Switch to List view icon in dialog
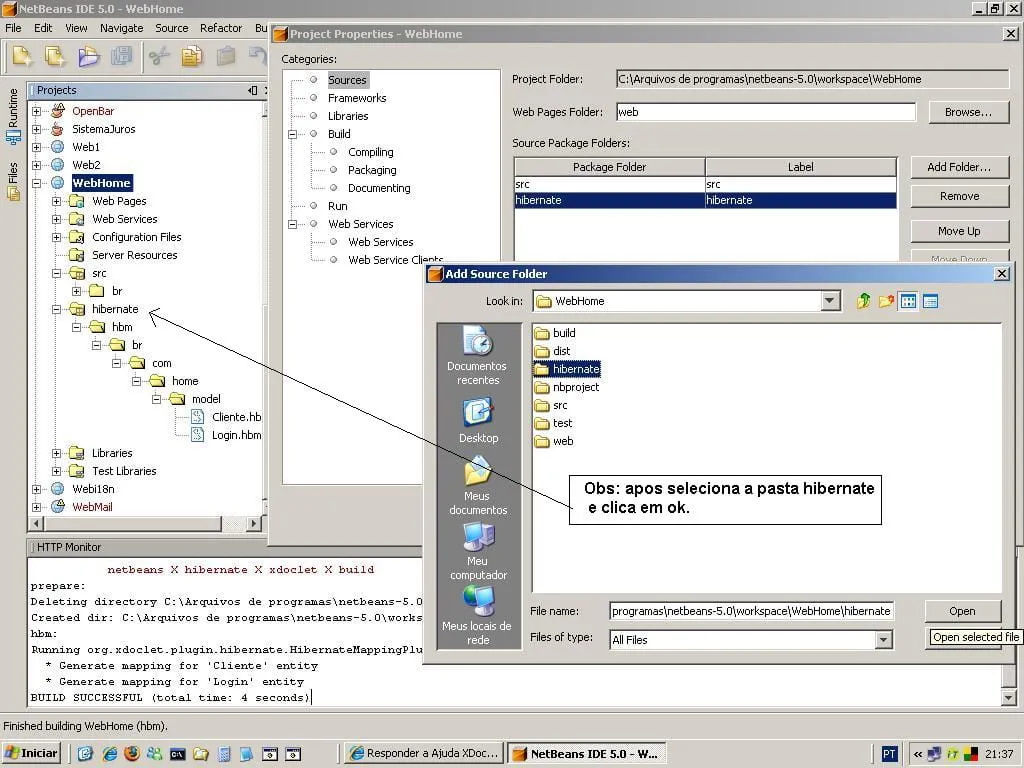Viewport: 1024px width, 768px height. 908,301
